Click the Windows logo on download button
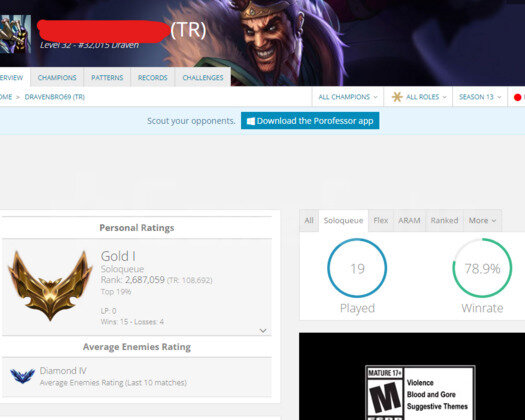525x420 pixels. tap(250, 121)
